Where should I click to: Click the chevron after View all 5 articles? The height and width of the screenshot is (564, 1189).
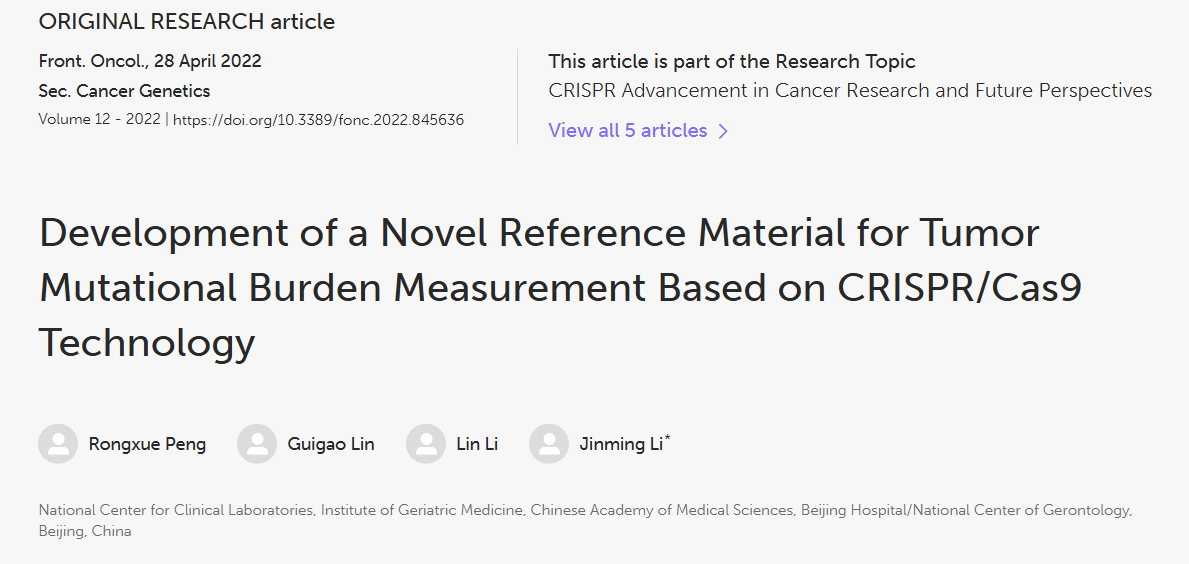724,131
